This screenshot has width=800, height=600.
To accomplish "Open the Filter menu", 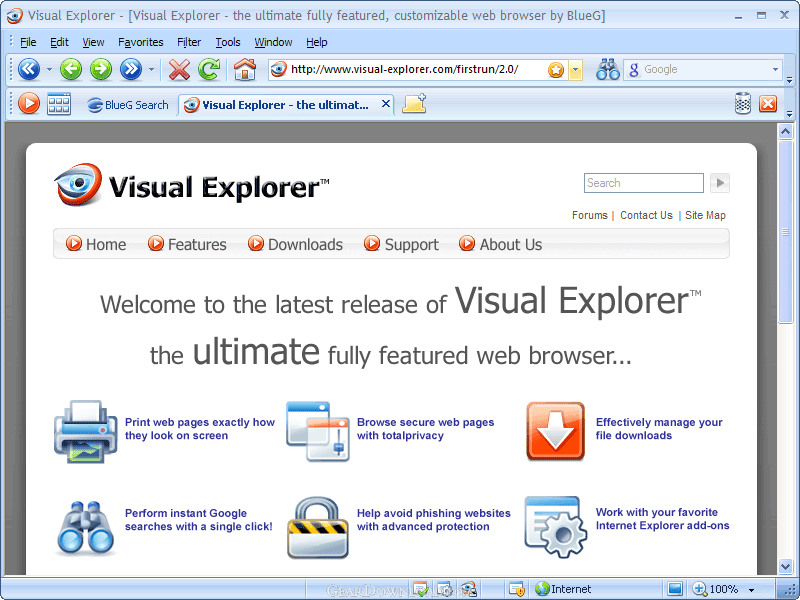I will point(189,42).
